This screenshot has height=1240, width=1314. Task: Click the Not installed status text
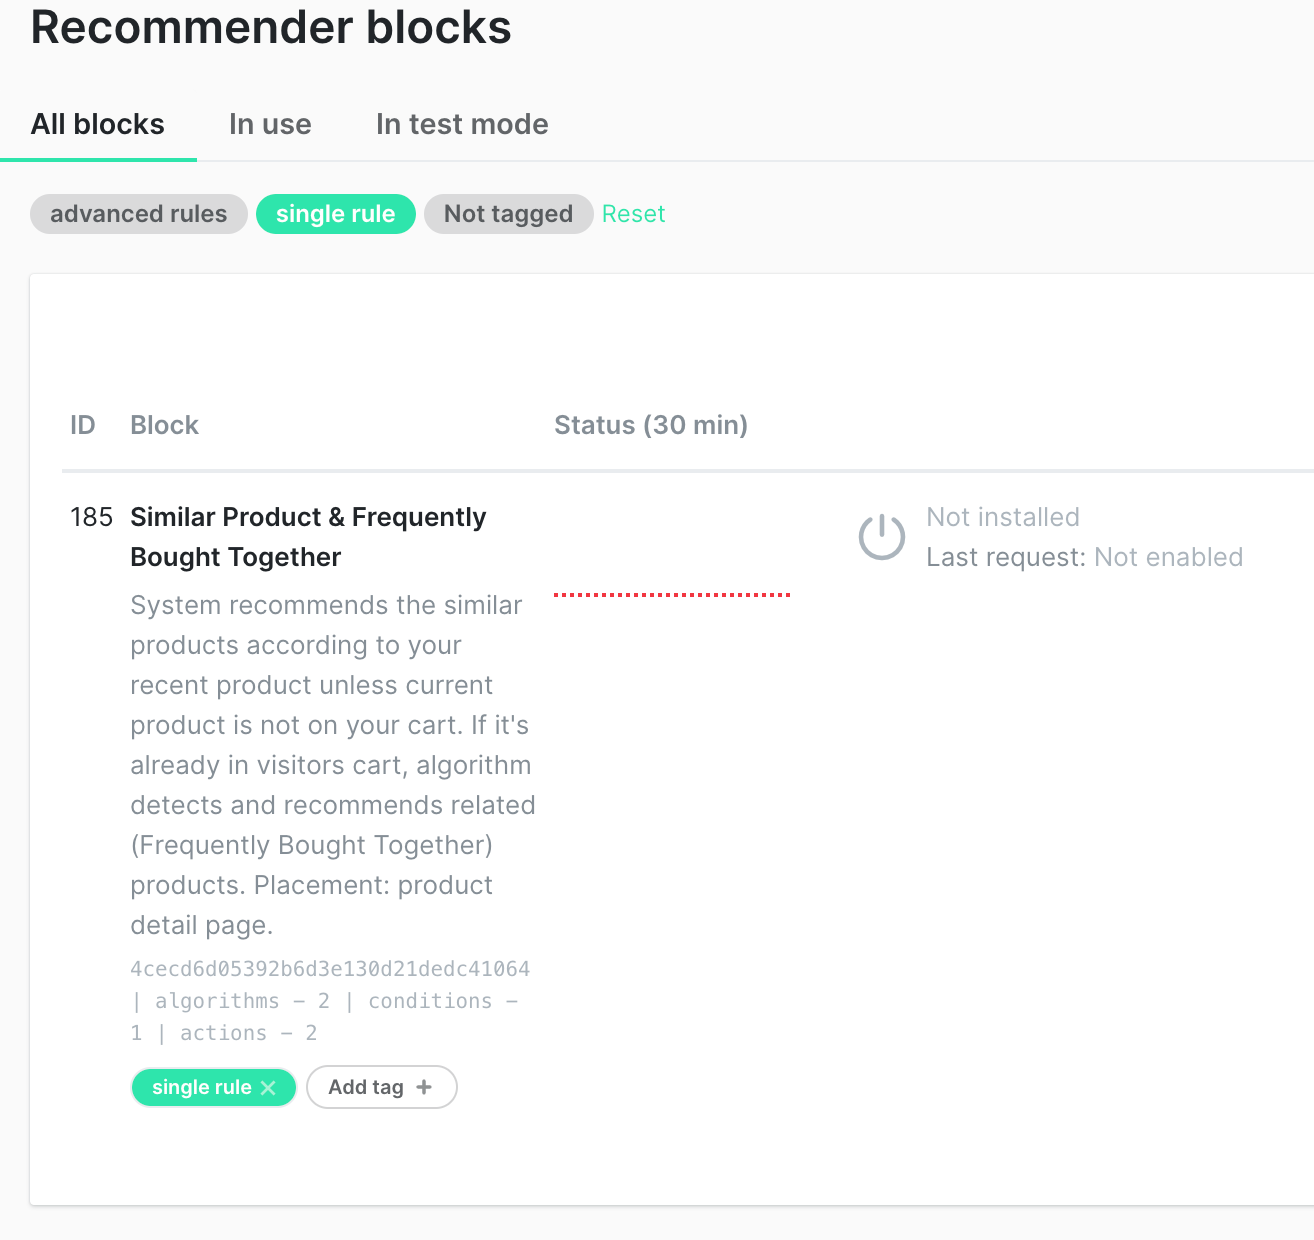pos(1003,517)
